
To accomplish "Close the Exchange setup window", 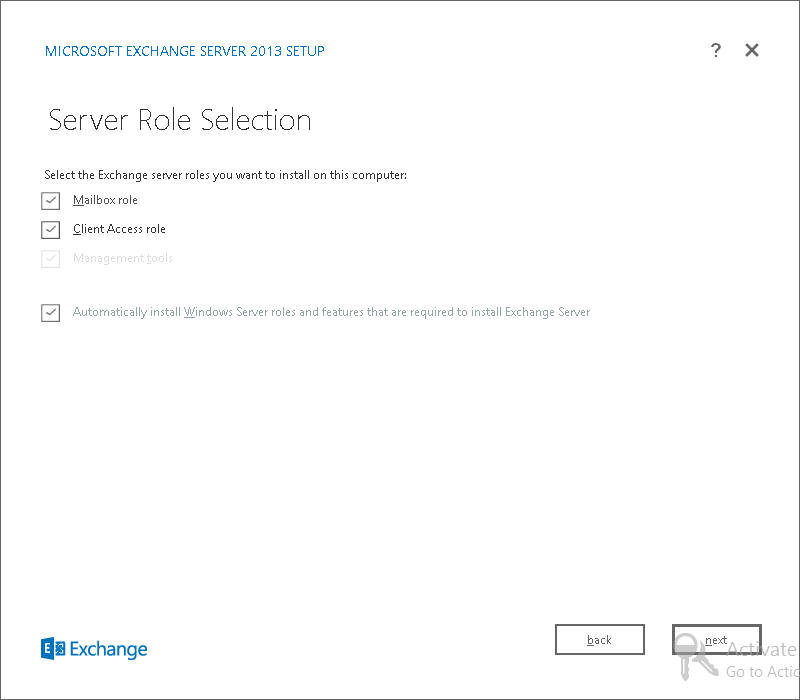I will [752, 50].
